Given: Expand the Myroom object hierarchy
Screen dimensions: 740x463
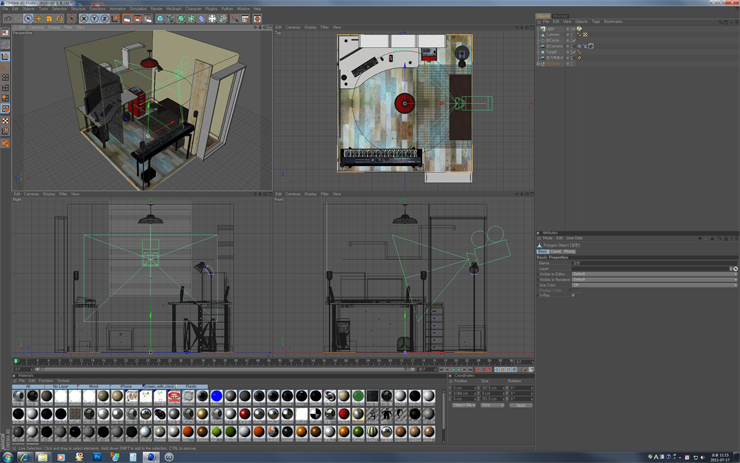Looking at the screenshot, I should pyautogui.click(x=538, y=64).
